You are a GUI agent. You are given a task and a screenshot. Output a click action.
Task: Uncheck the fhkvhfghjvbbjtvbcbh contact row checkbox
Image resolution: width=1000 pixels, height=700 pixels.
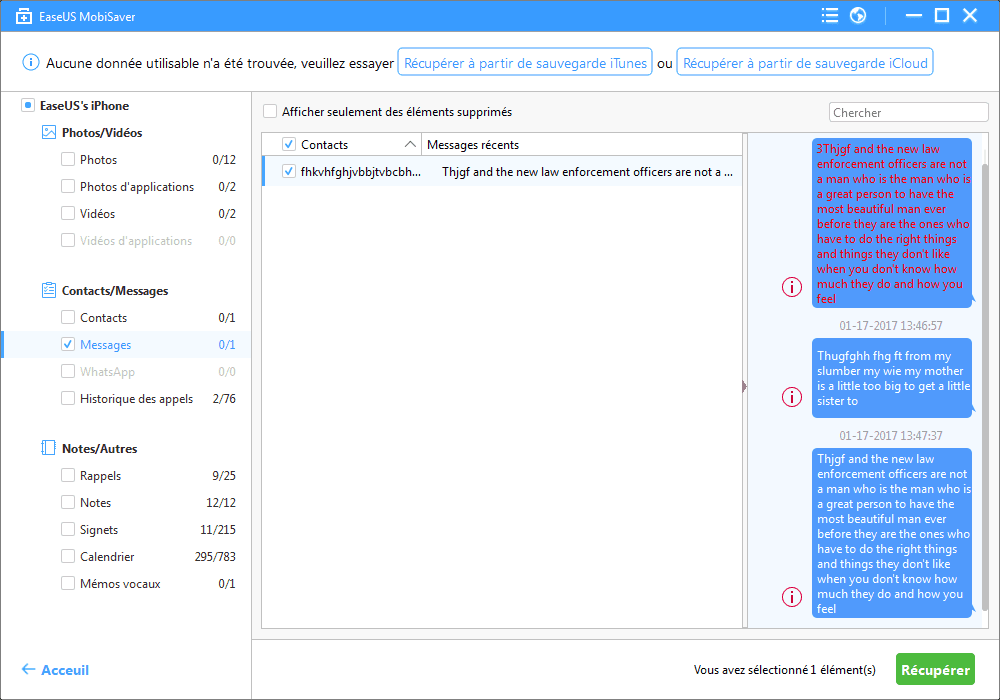(289, 171)
